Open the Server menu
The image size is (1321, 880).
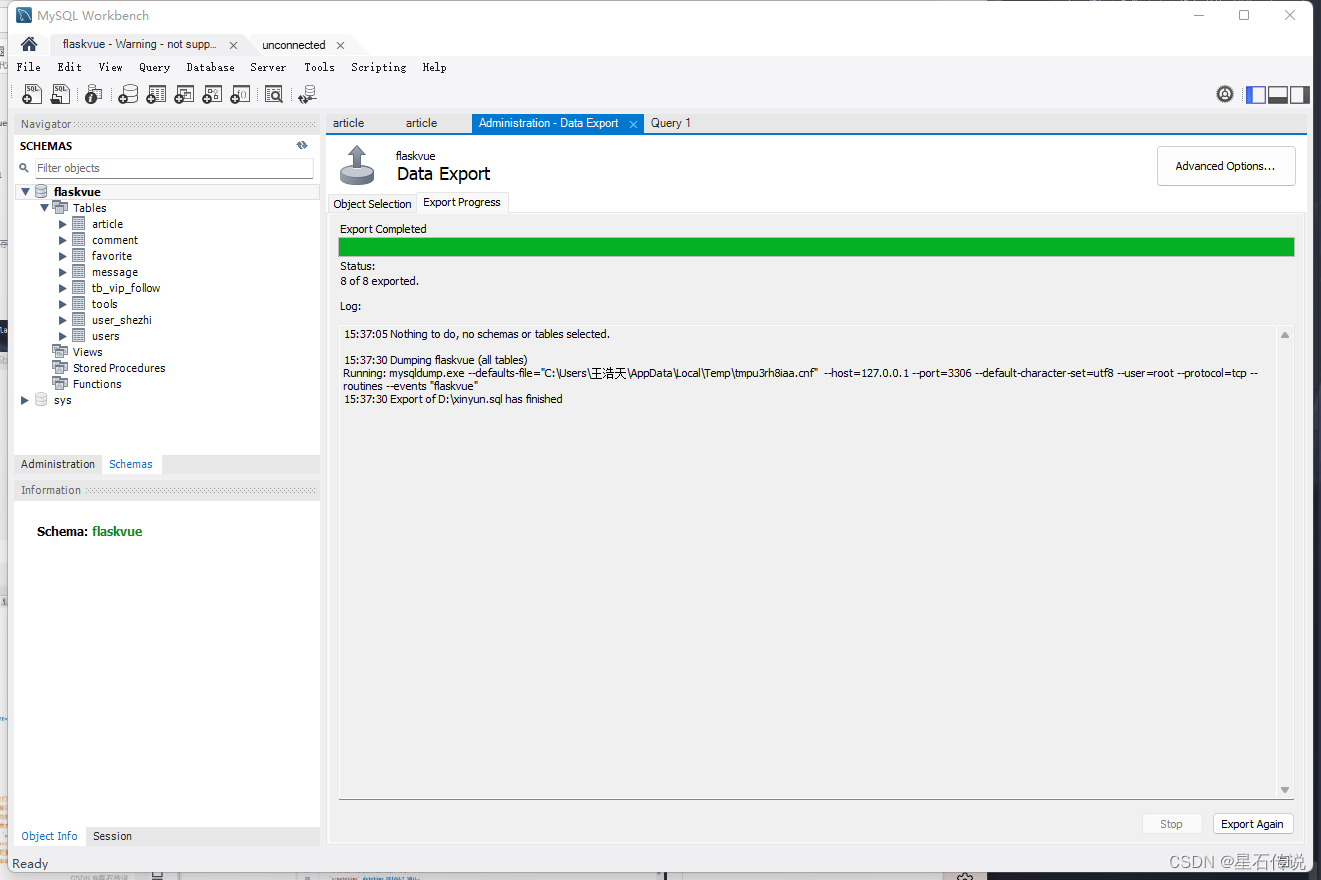pos(268,67)
